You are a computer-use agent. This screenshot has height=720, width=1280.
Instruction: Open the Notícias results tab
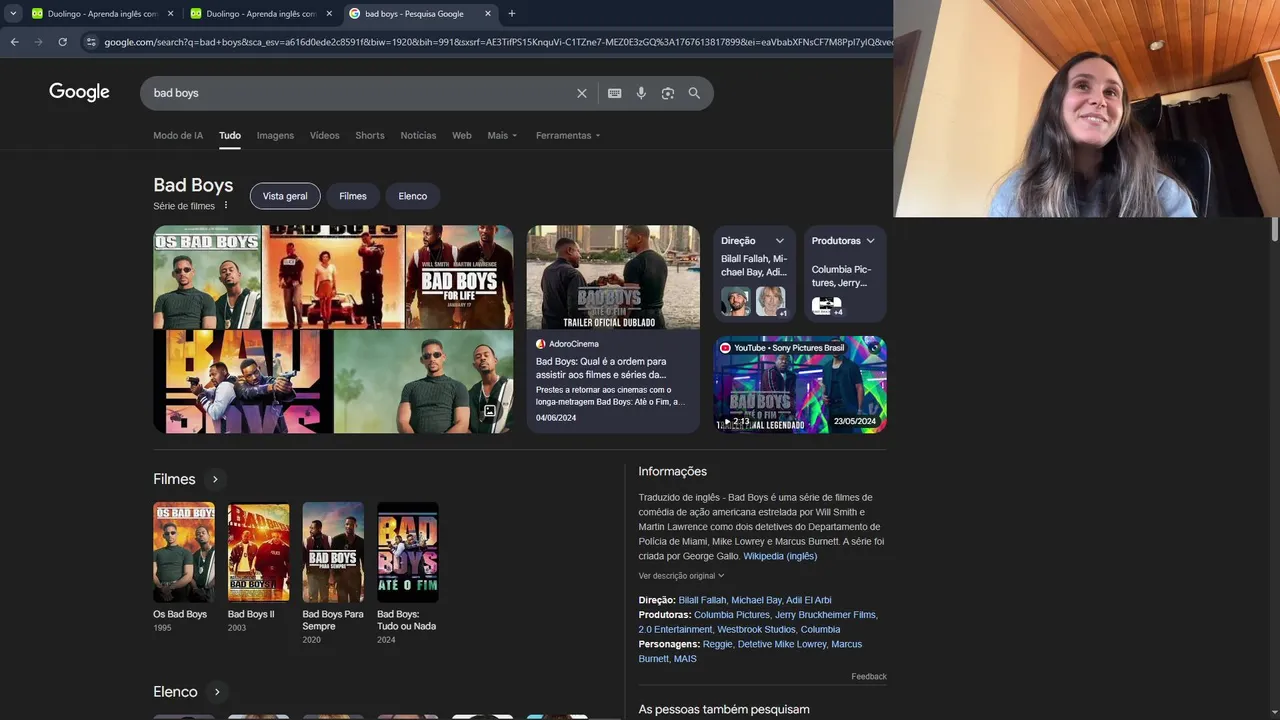[x=418, y=136]
